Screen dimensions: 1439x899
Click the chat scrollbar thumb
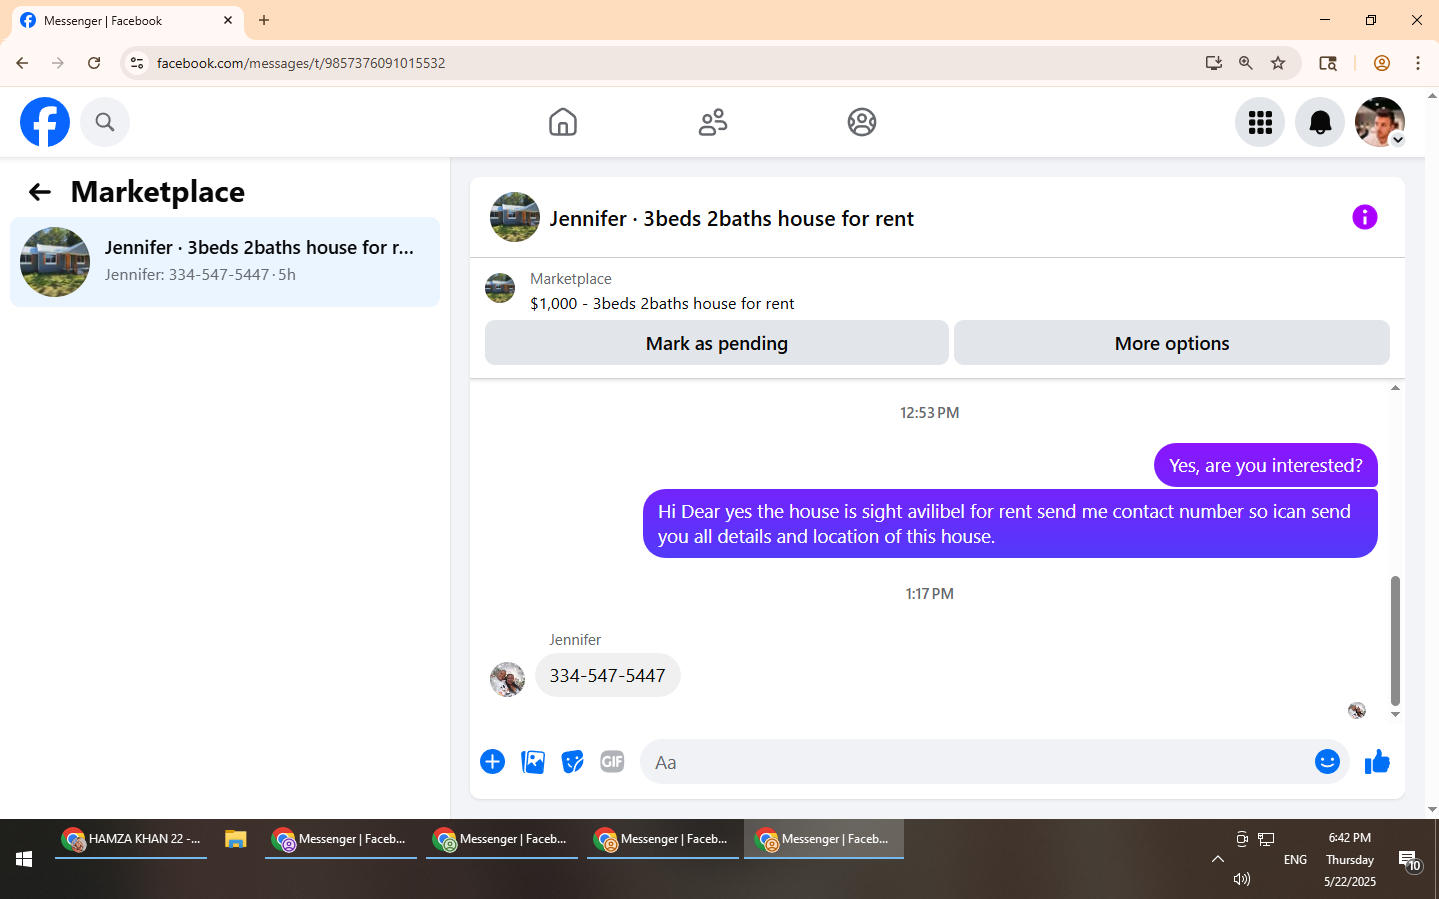(x=1395, y=641)
